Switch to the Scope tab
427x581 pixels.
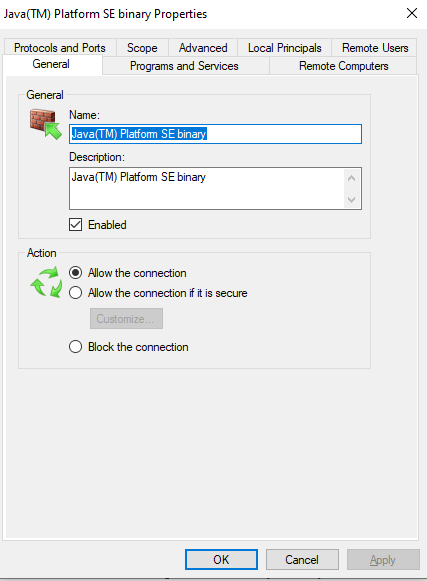(x=142, y=48)
